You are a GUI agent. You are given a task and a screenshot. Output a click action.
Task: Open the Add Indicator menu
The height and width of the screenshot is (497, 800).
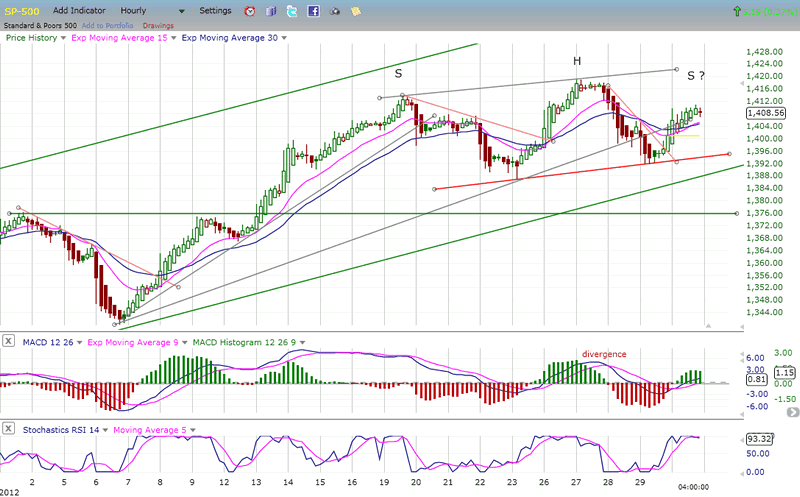87,11
